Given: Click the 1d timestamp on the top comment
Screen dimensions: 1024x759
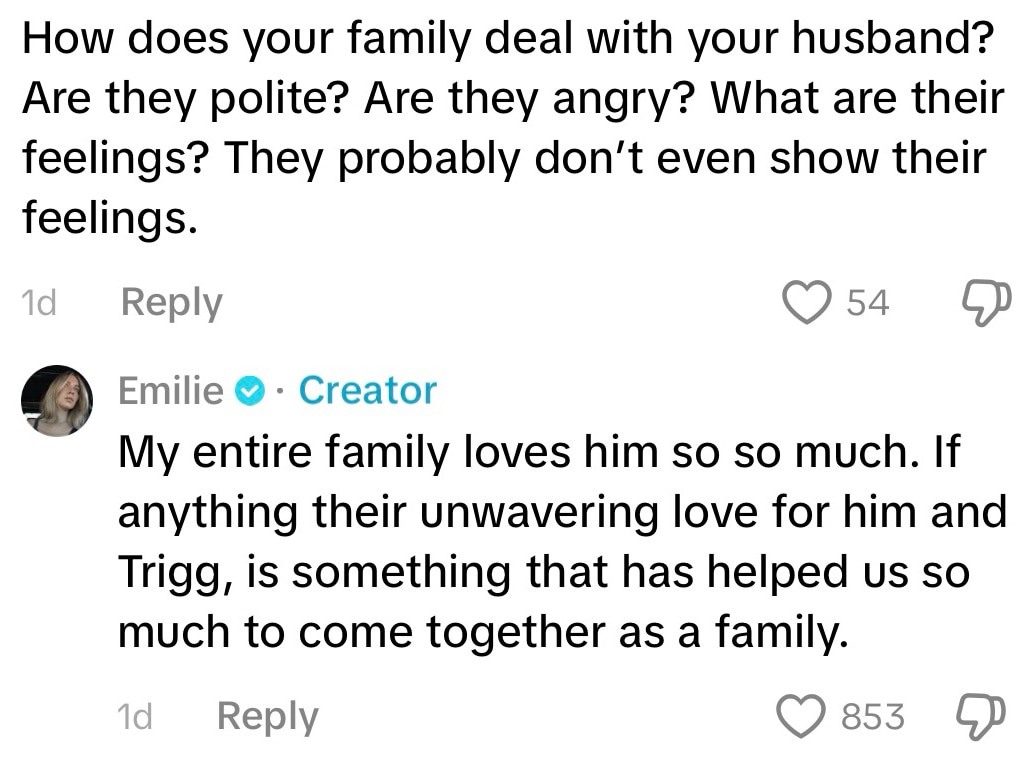Looking at the screenshot, I should pos(37,301).
